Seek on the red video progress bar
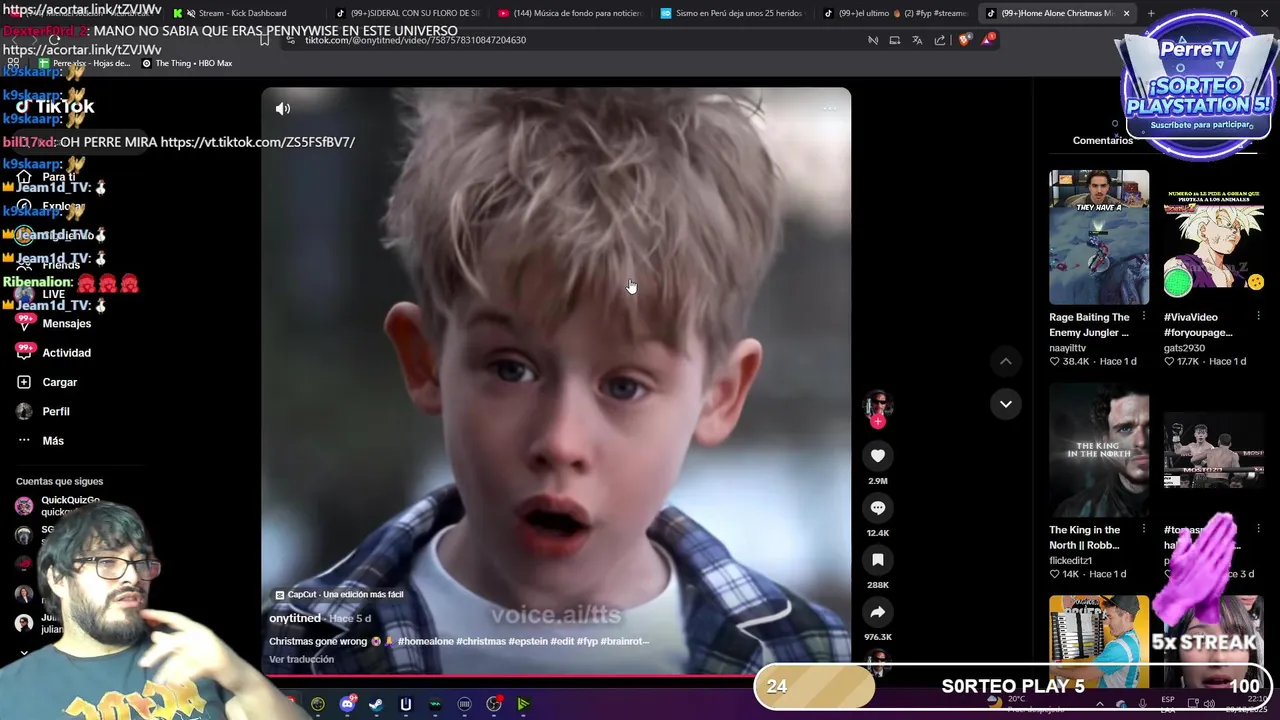The width and height of the screenshot is (1280, 720). point(556,675)
